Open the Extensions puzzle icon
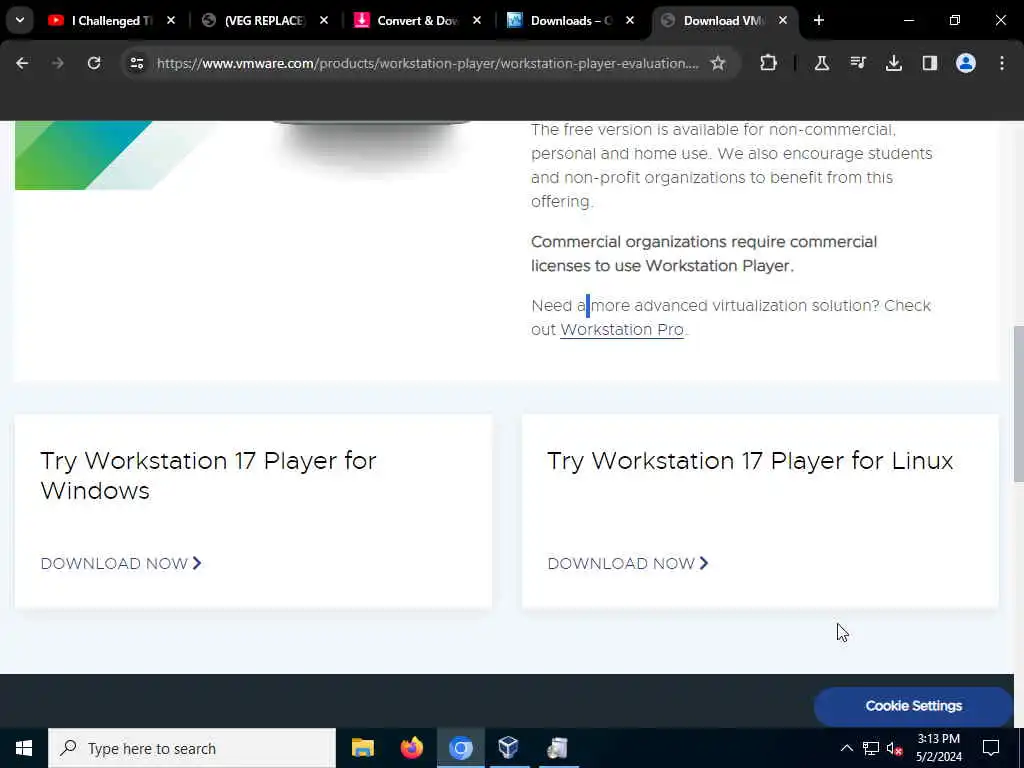This screenshot has width=1024, height=768. [x=769, y=63]
